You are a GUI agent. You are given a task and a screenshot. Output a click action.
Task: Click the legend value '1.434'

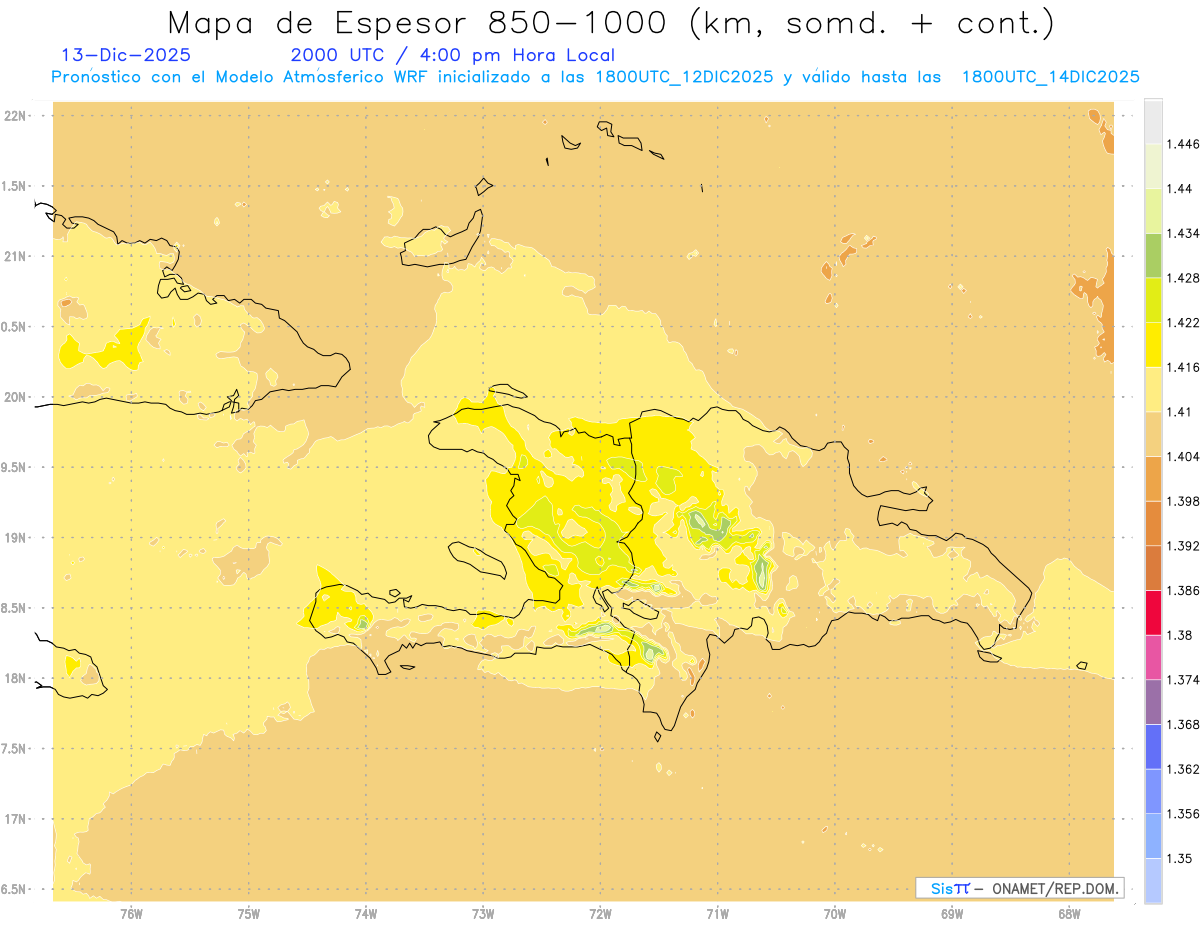pyautogui.click(x=1182, y=233)
